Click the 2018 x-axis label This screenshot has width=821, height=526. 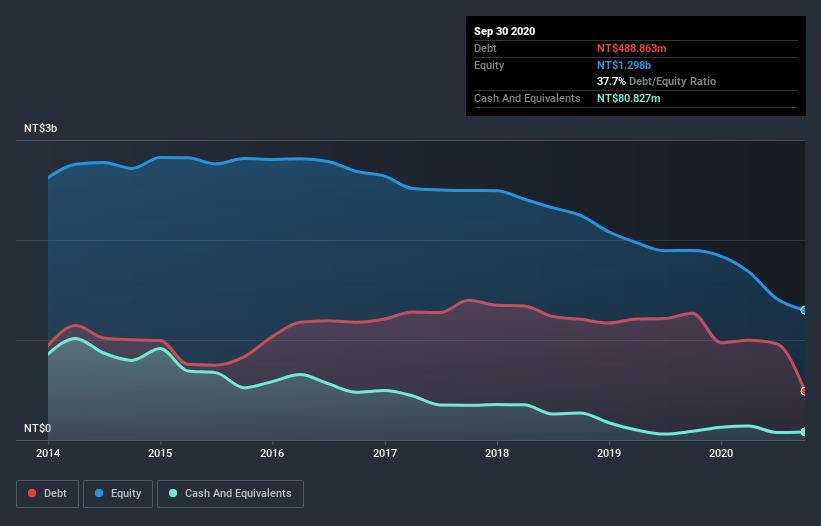[x=497, y=453]
